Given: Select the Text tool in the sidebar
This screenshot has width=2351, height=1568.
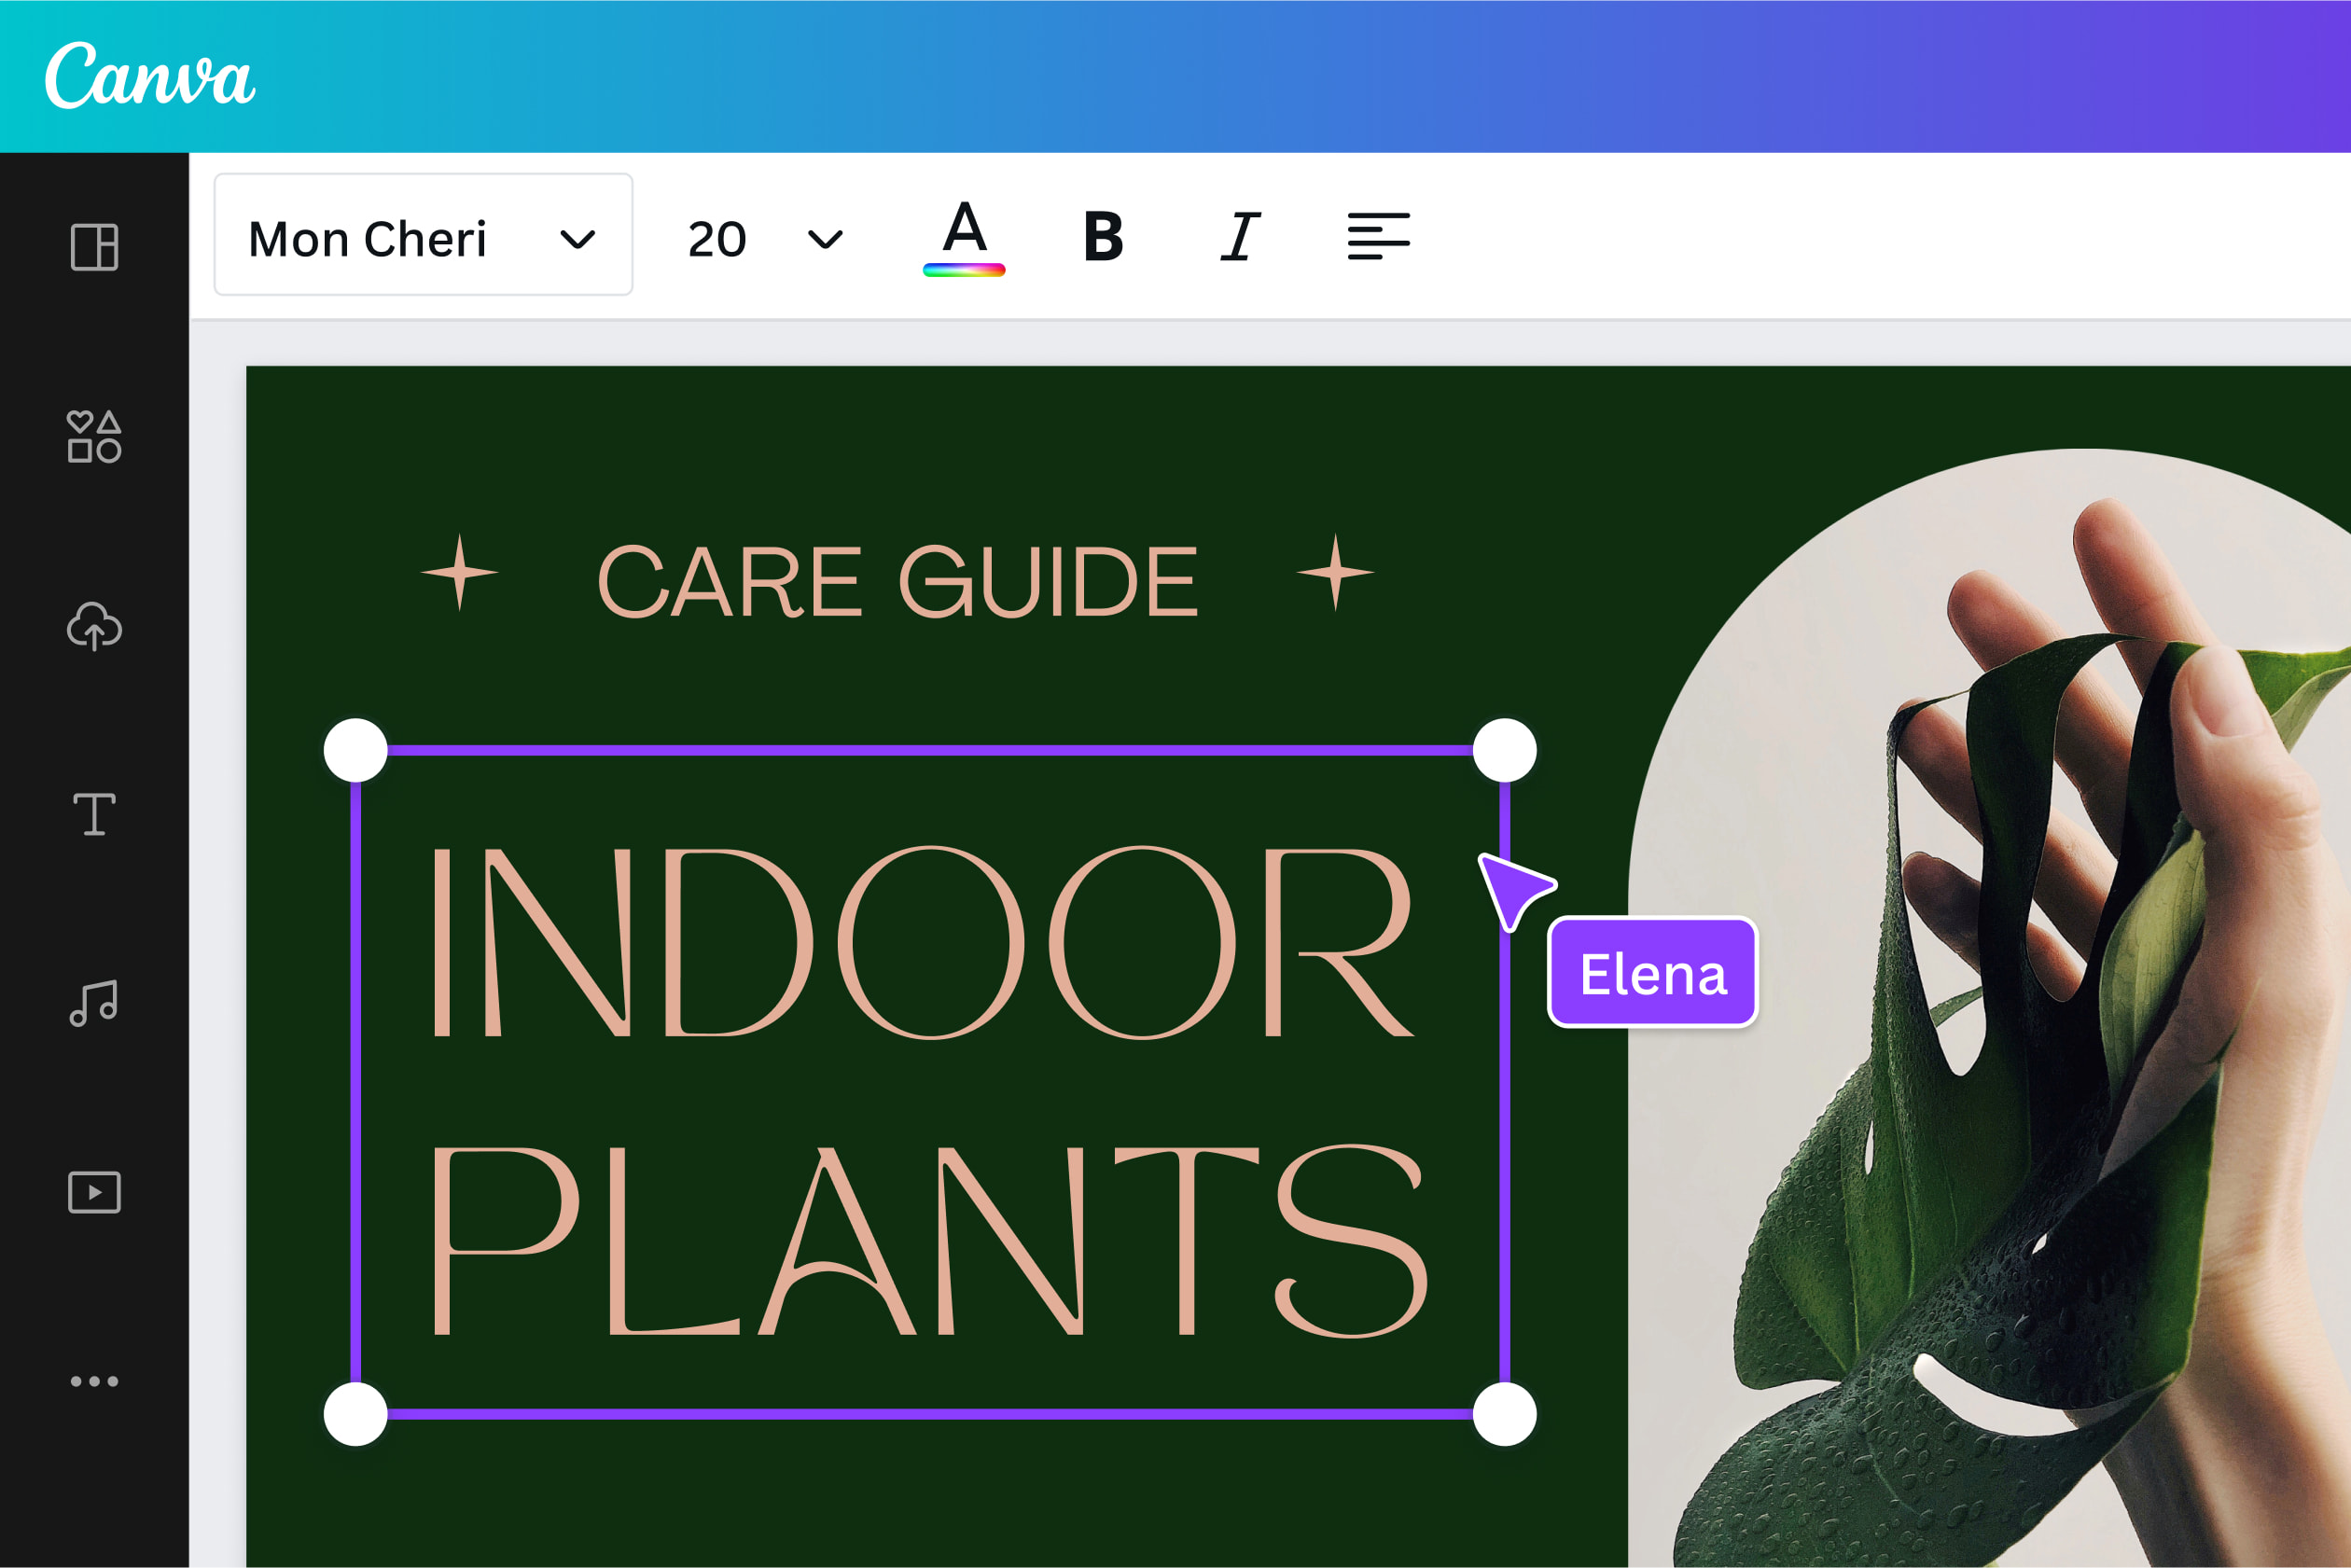Looking at the screenshot, I should point(93,815).
